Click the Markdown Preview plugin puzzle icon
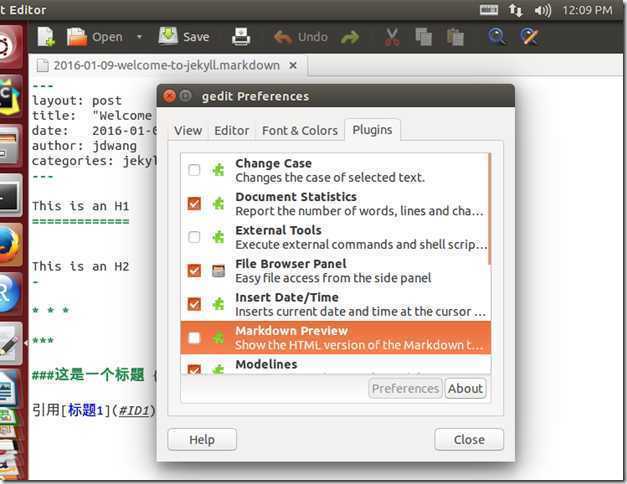Viewport: 627px width, 484px height. click(x=218, y=338)
